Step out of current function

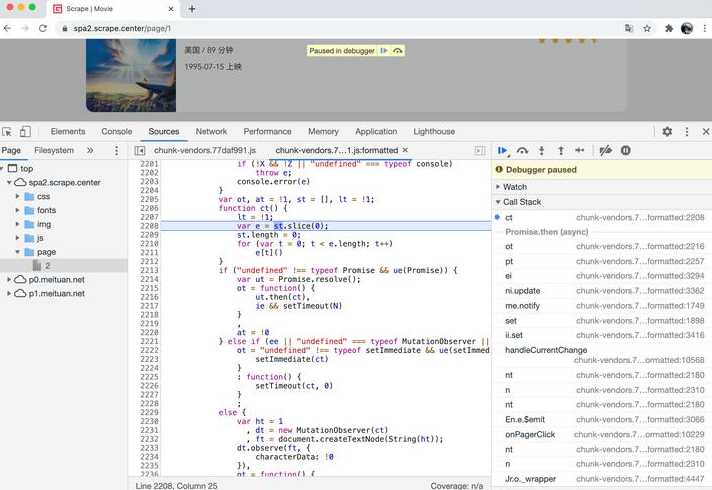coord(561,151)
